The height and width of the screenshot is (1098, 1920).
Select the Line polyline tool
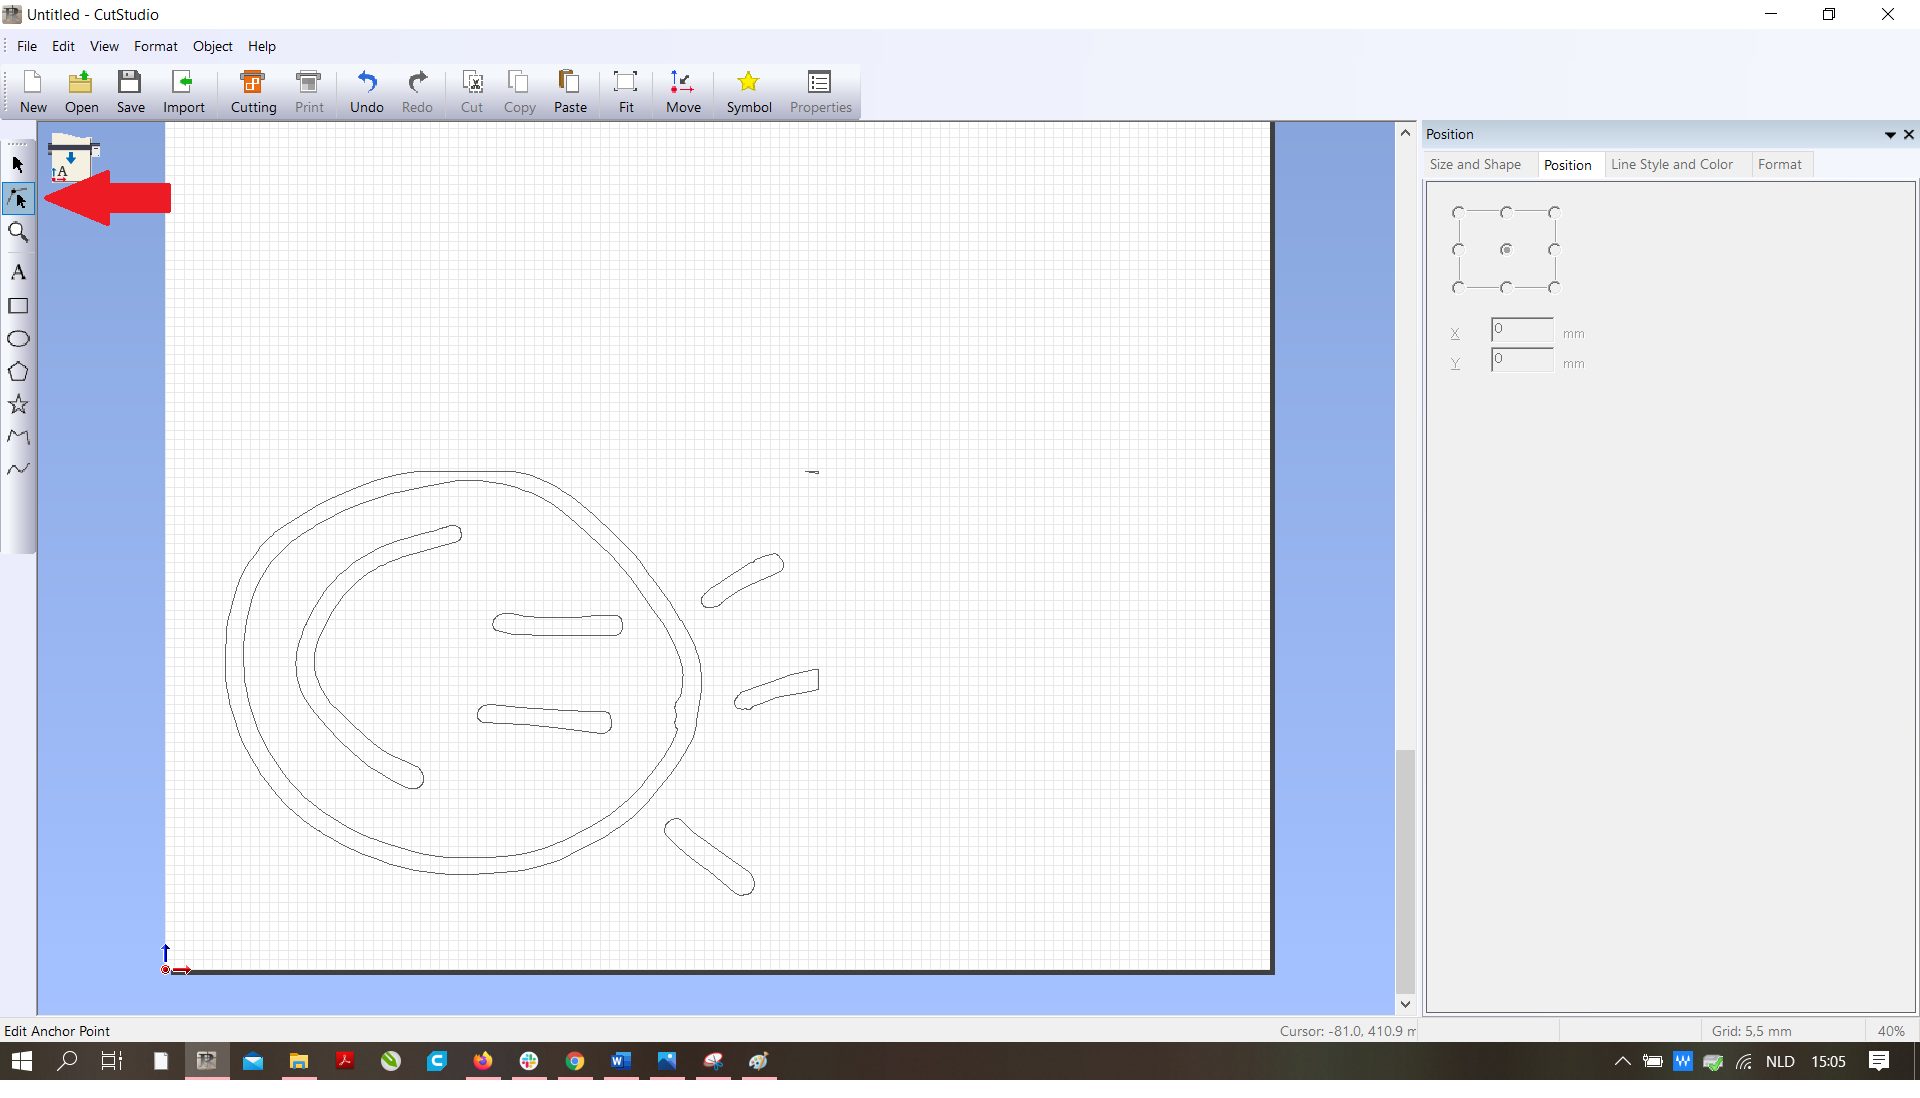point(18,437)
